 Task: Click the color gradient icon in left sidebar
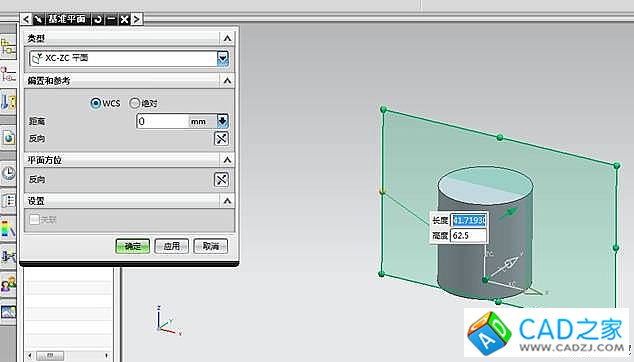pyautogui.click(x=8, y=229)
